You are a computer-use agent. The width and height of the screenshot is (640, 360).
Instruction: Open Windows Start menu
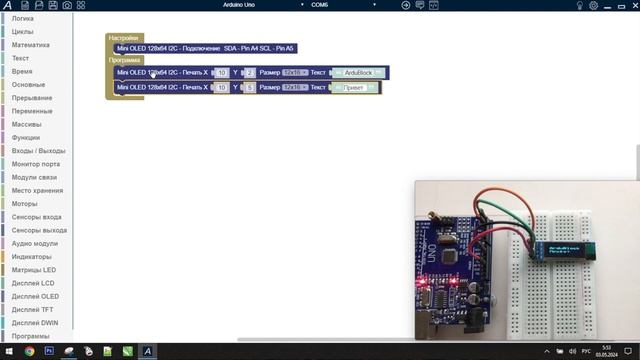point(9,351)
